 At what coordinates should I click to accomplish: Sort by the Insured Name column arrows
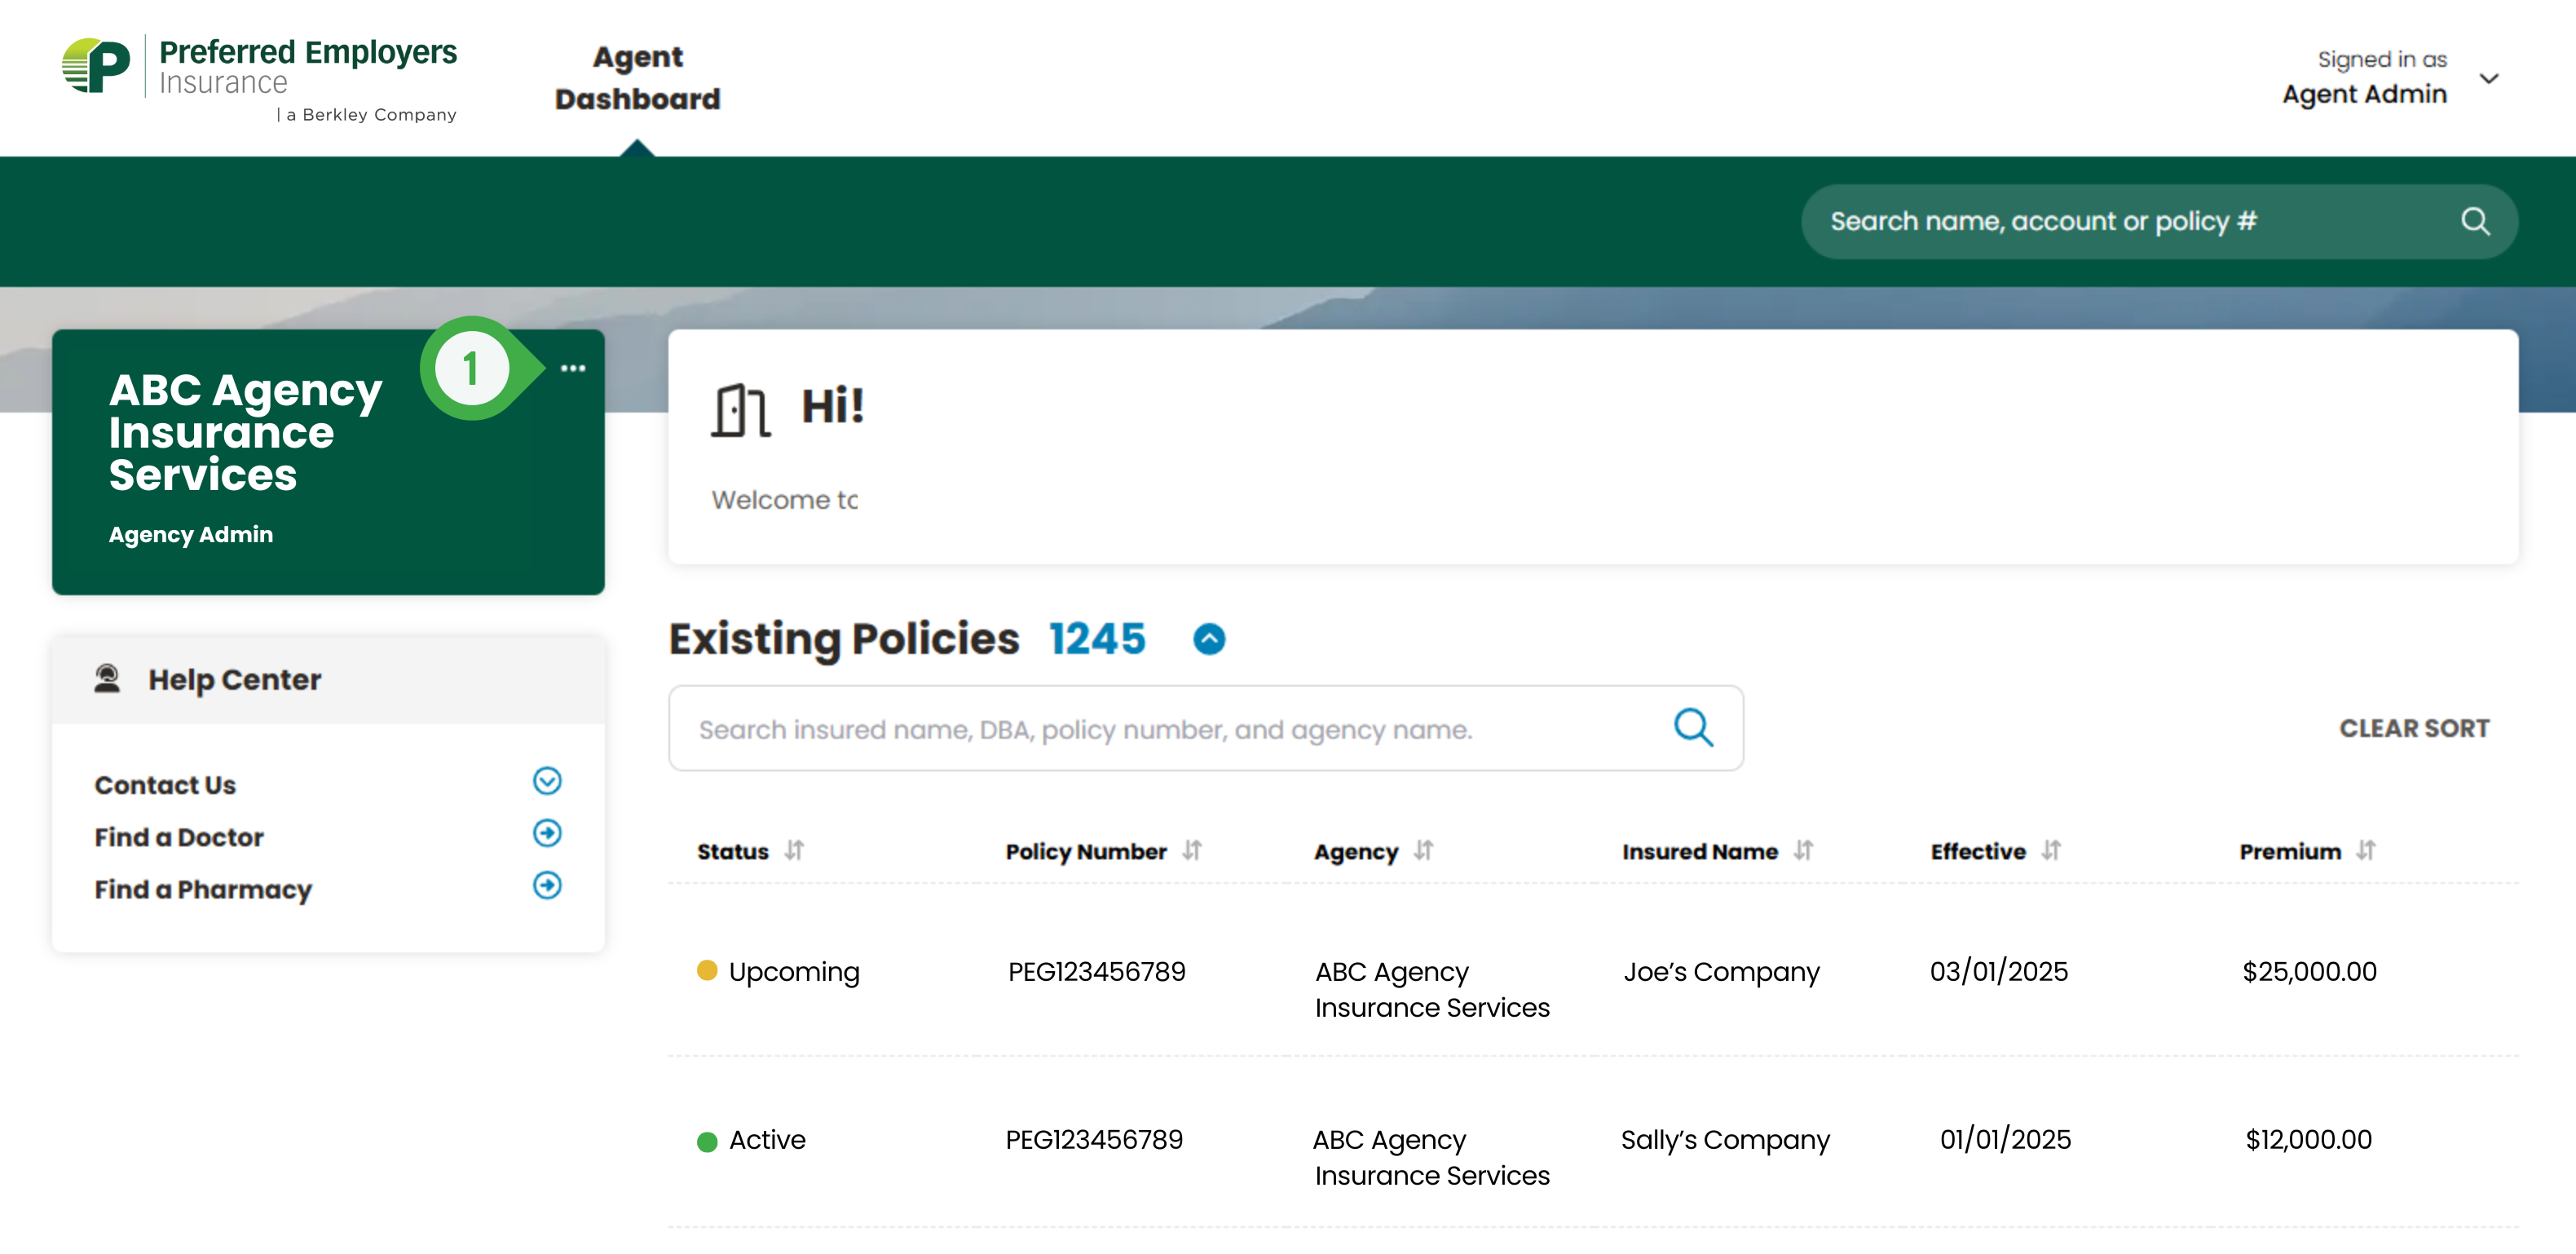pyautogui.click(x=1803, y=851)
